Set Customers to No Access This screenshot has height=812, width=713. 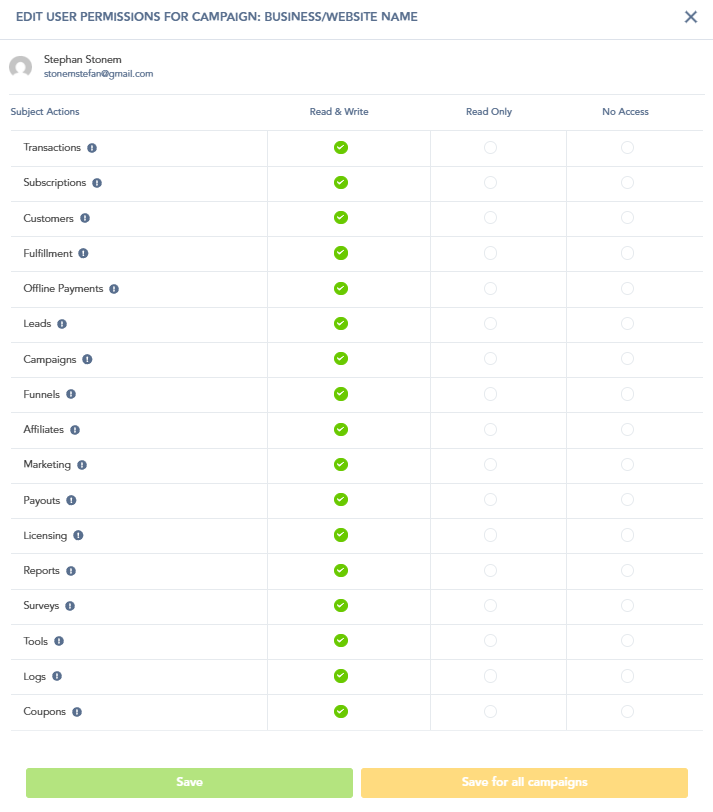point(627,218)
